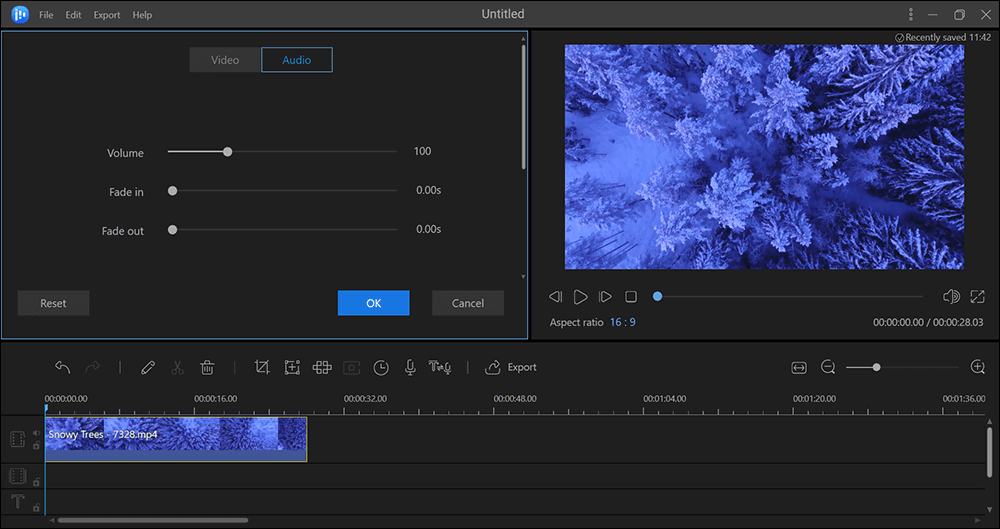Click the Volume slider handle
Image resolution: width=1000 pixels, height=529 pixels.
point(228,152)
